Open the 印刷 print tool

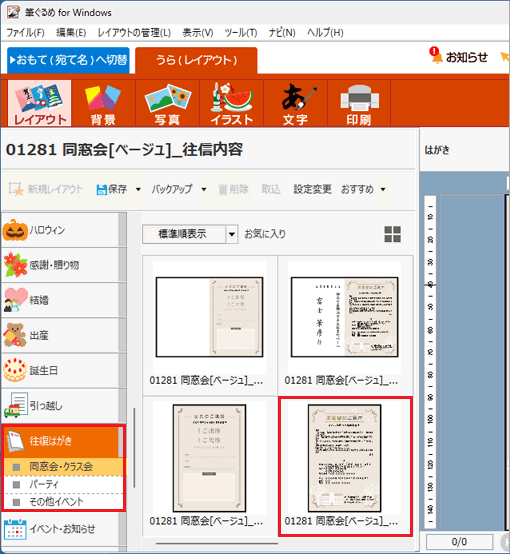click(359, 103)
